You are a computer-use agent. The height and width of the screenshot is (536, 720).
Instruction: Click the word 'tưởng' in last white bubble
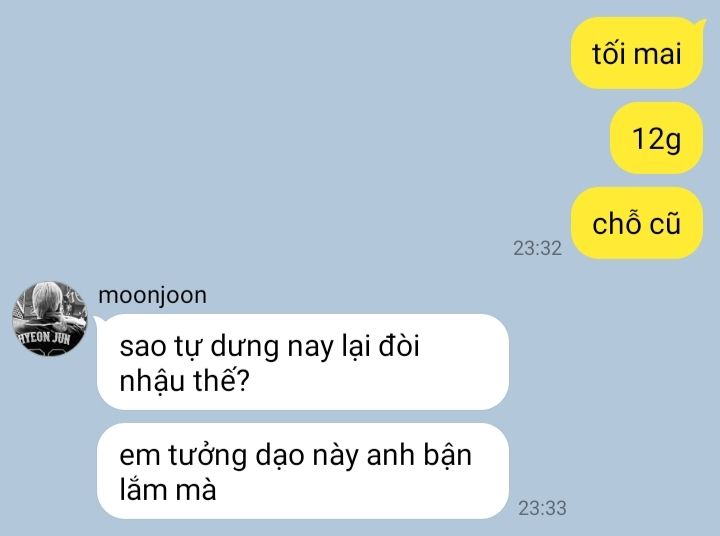pyautogui.click(x=207, y=457)
